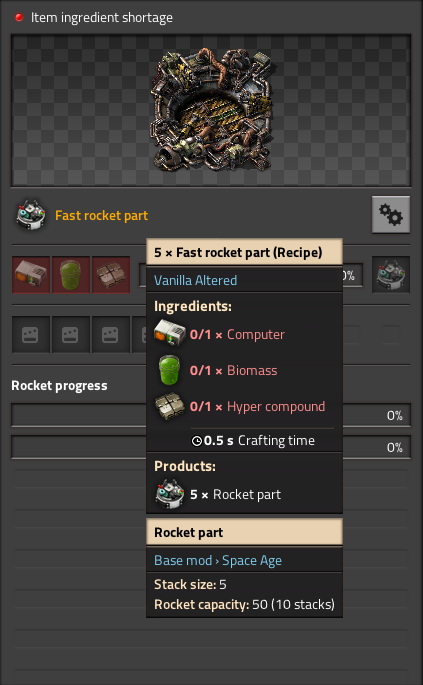The image size is (423, 685).
Task: Select the third empty module slot
Action: click(110, 335)
